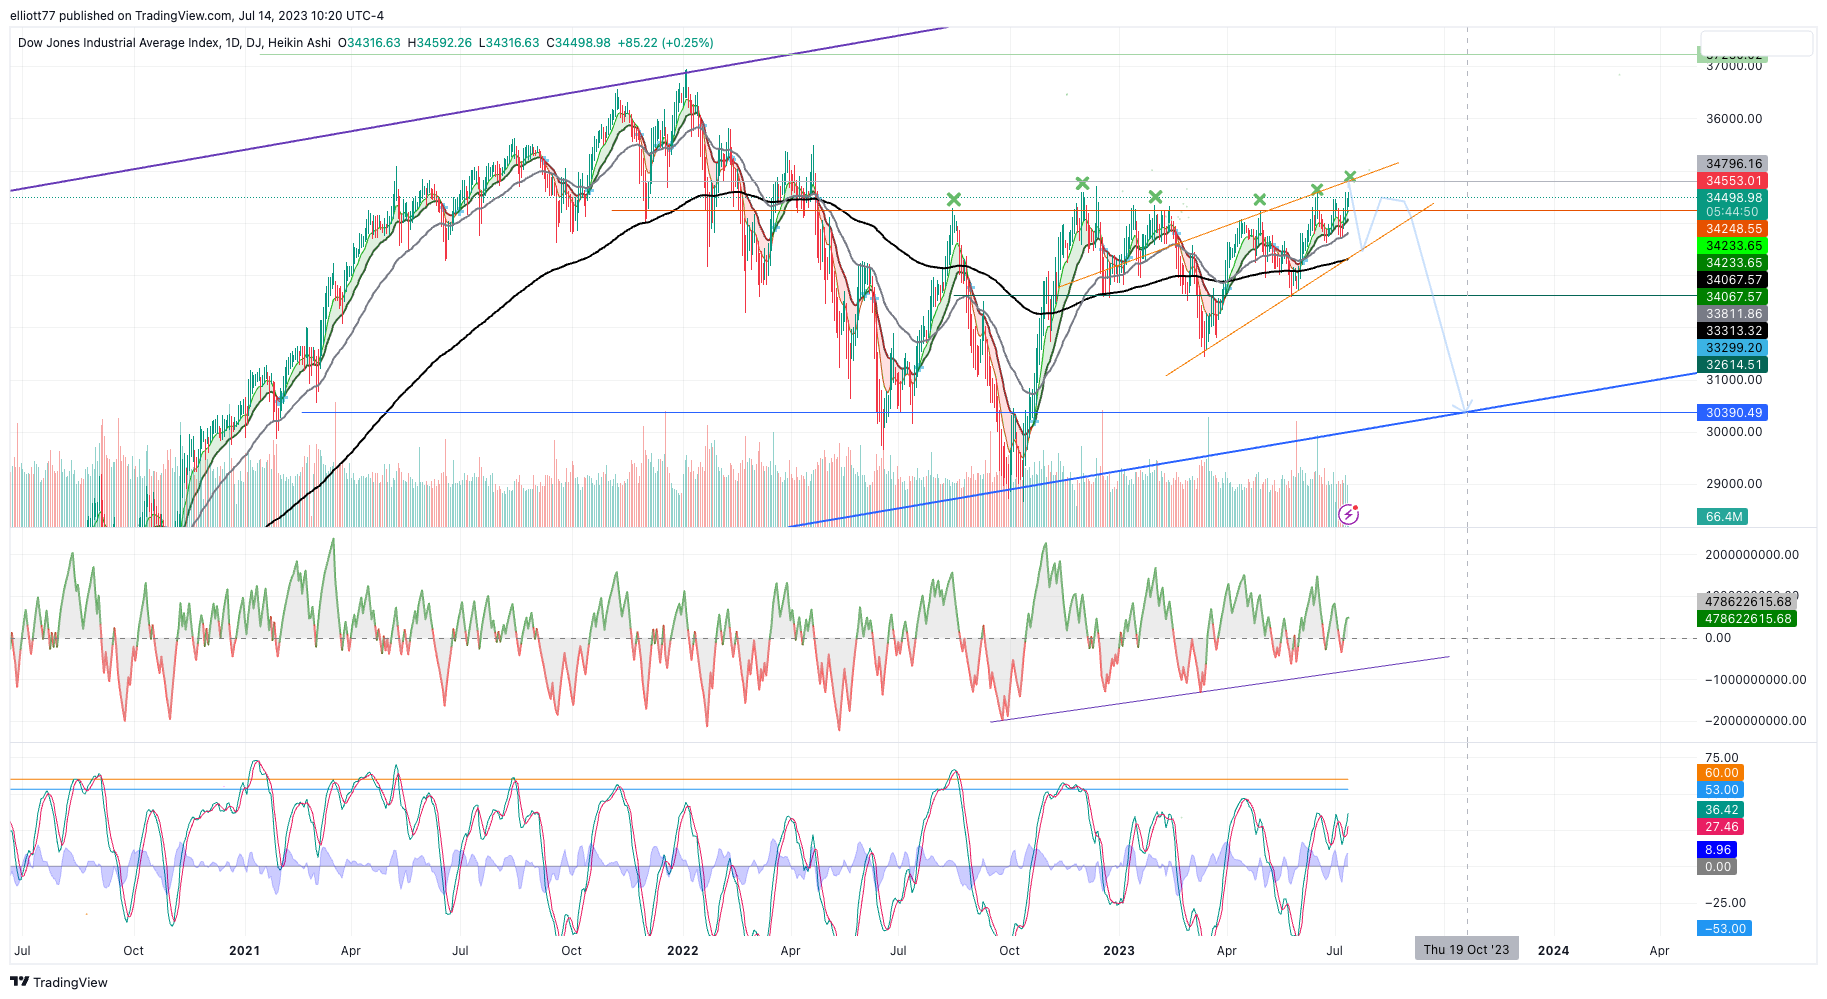Select the blue 30390.49 price label
Viewport: 1827px width, 999px height.
(1732, 413)
